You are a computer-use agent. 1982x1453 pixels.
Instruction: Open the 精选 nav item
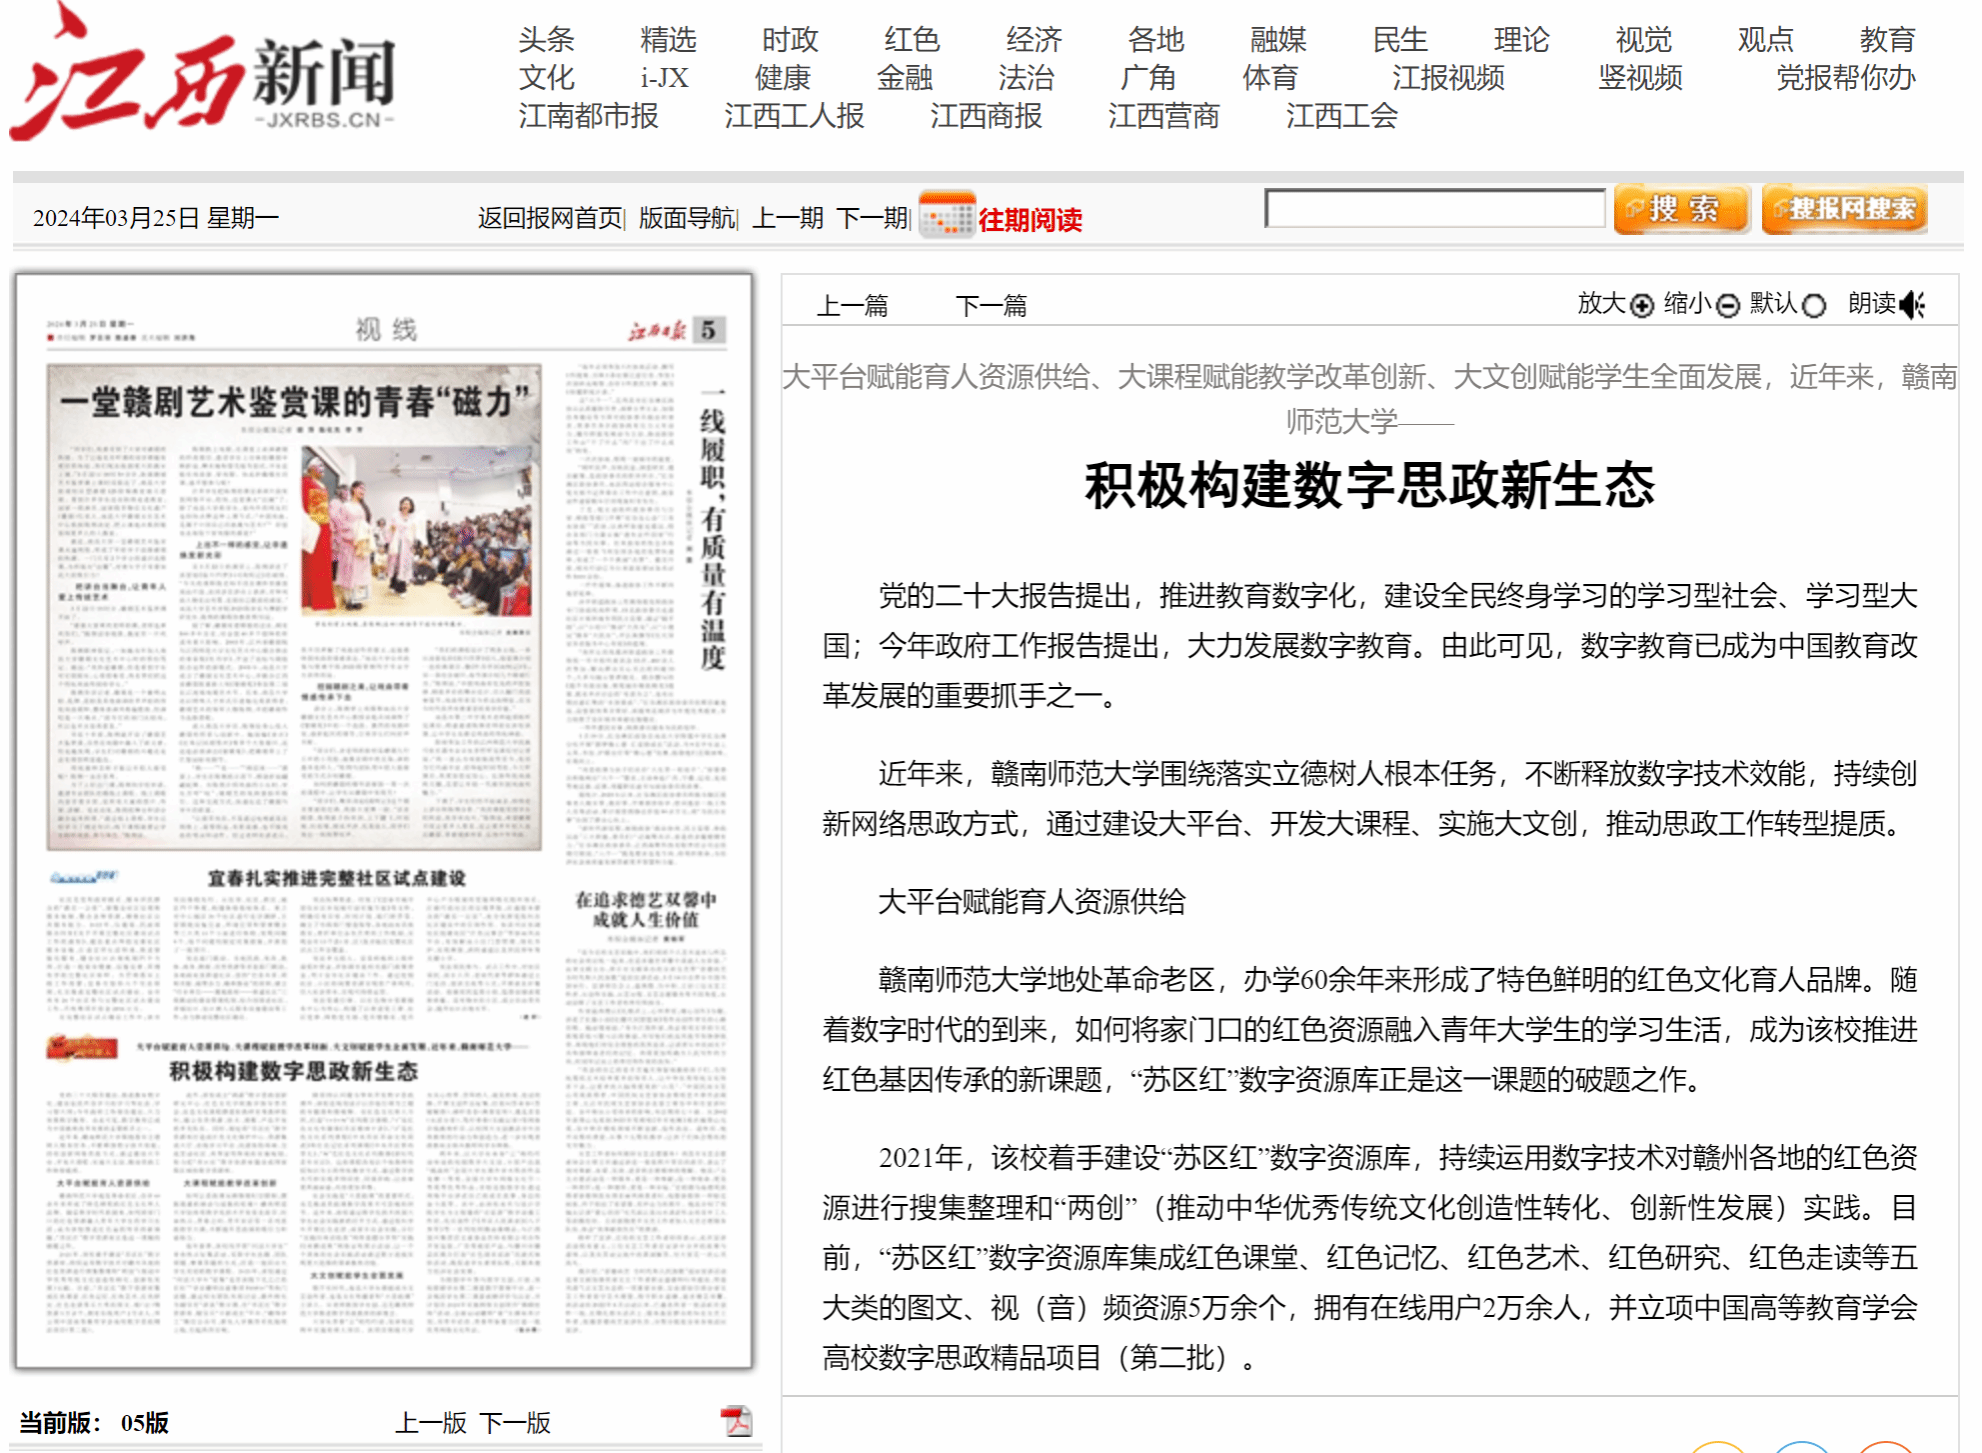[x=668, y=40]
